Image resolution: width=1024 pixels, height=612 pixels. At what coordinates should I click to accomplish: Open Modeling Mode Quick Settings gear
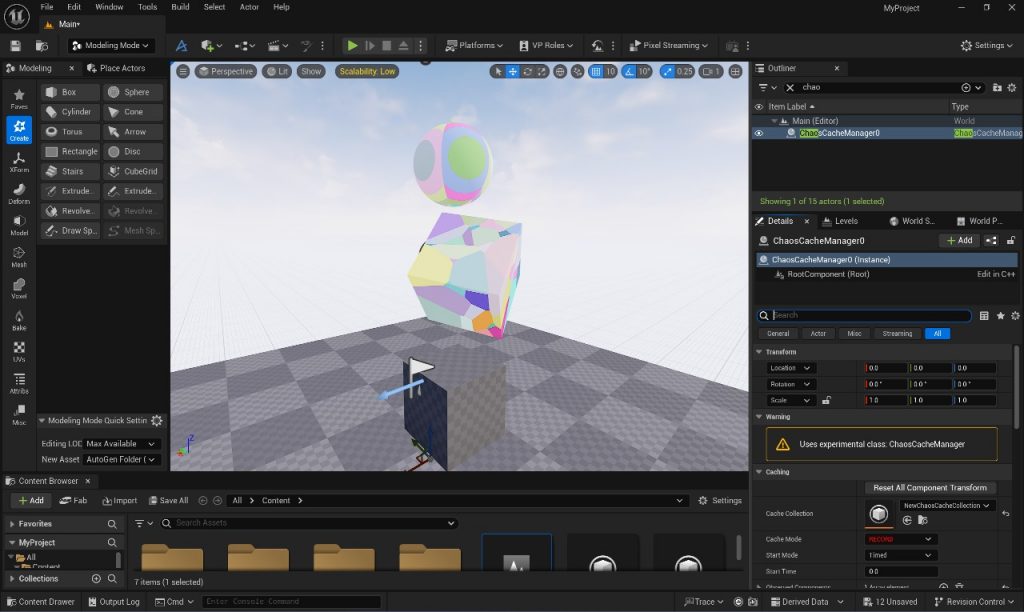click(x=157, y=421)
